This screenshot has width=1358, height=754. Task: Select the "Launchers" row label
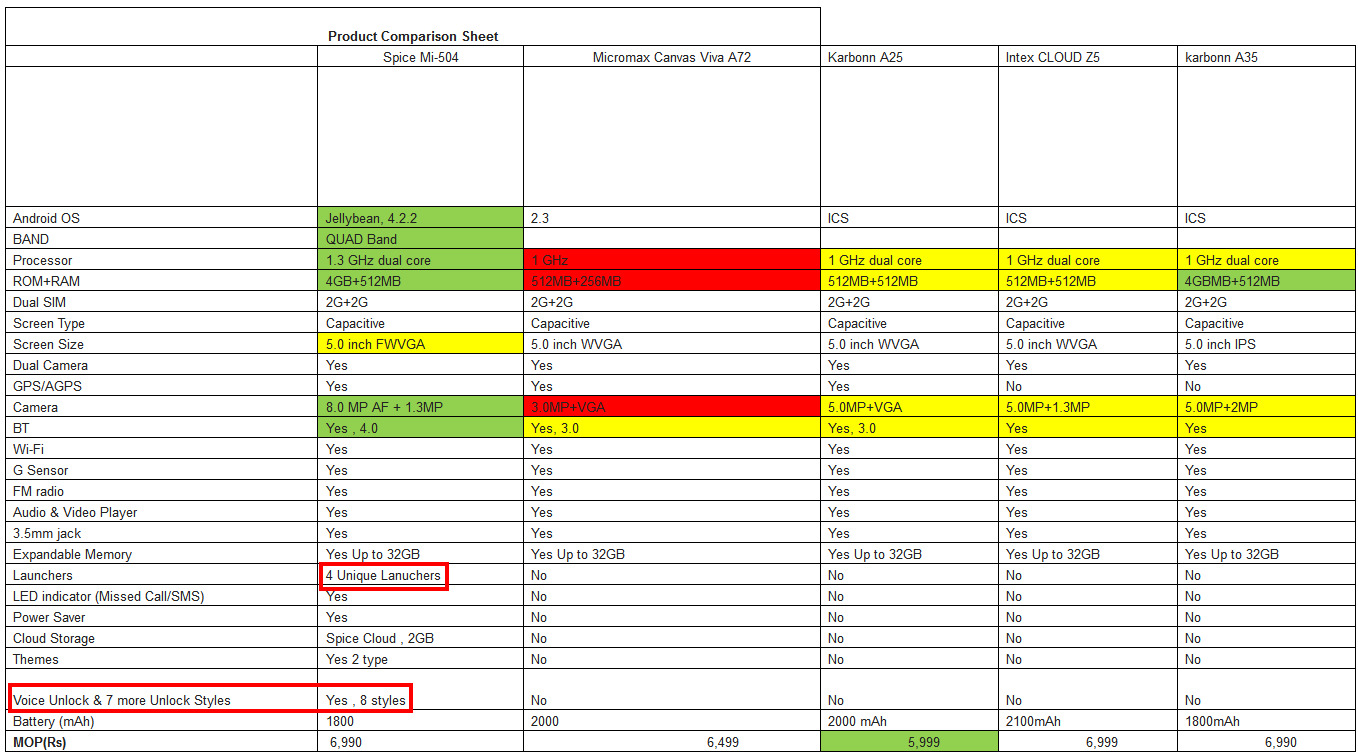pos(43,575)
